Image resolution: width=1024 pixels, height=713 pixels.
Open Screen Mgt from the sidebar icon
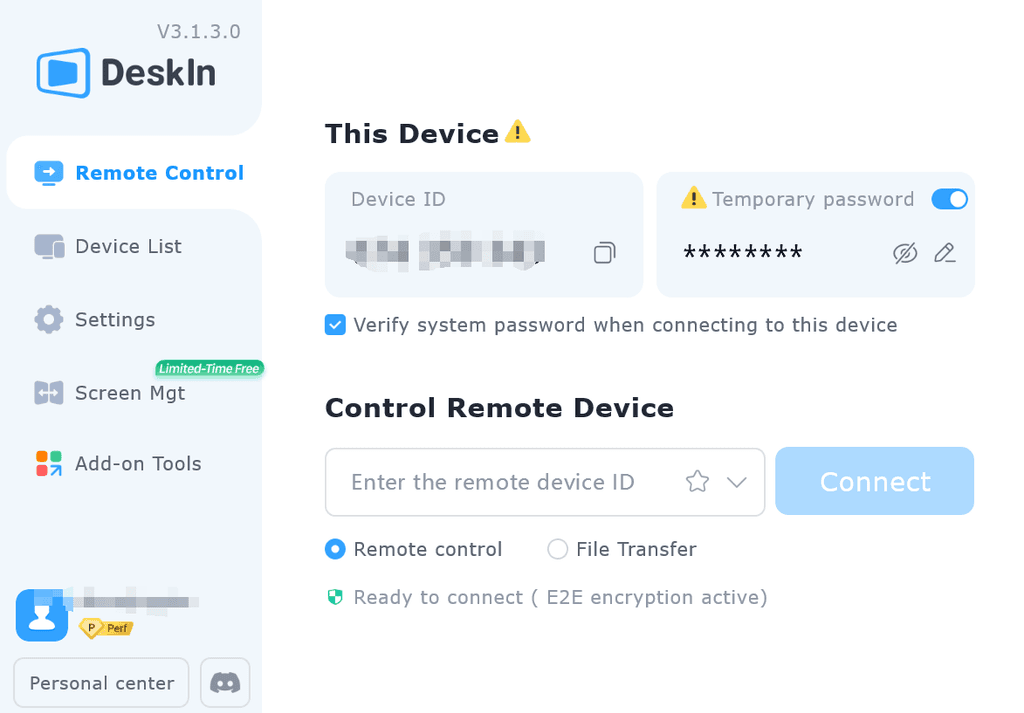47,393
